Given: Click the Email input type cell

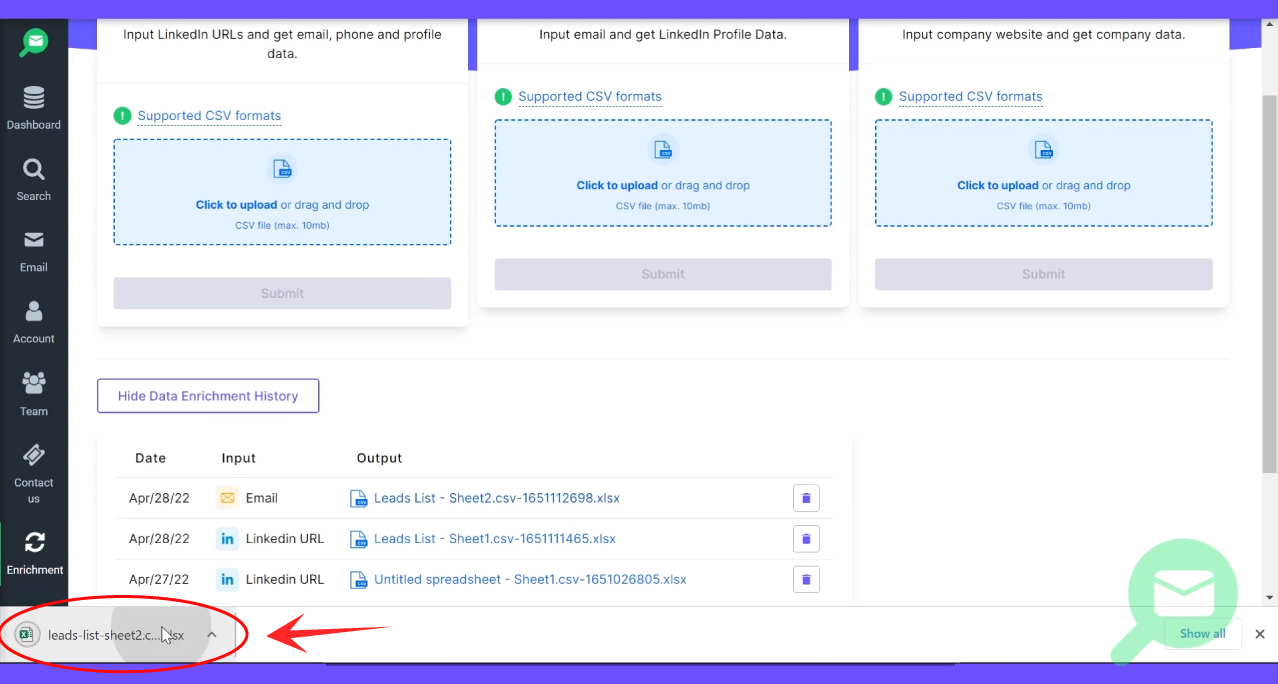Looking at the screenshot, I should [262, 498].
